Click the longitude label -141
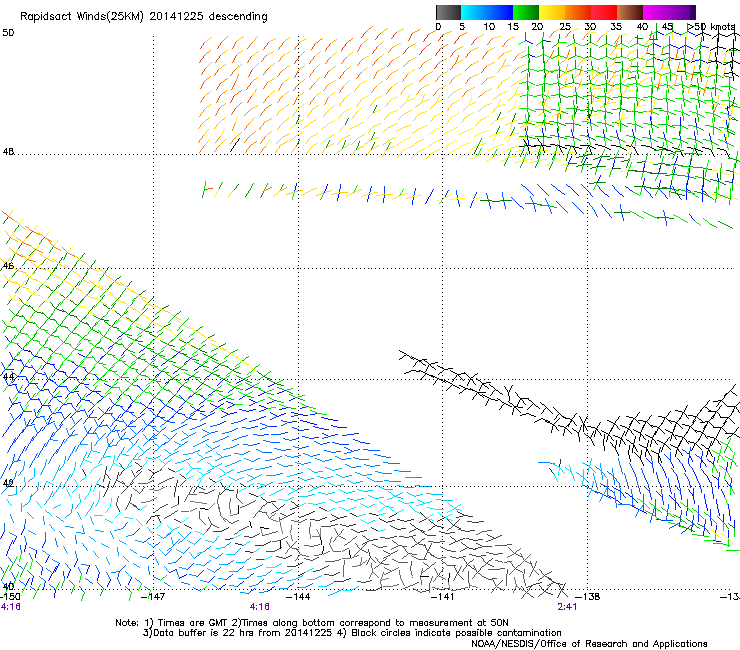 (x=443, y=597)
